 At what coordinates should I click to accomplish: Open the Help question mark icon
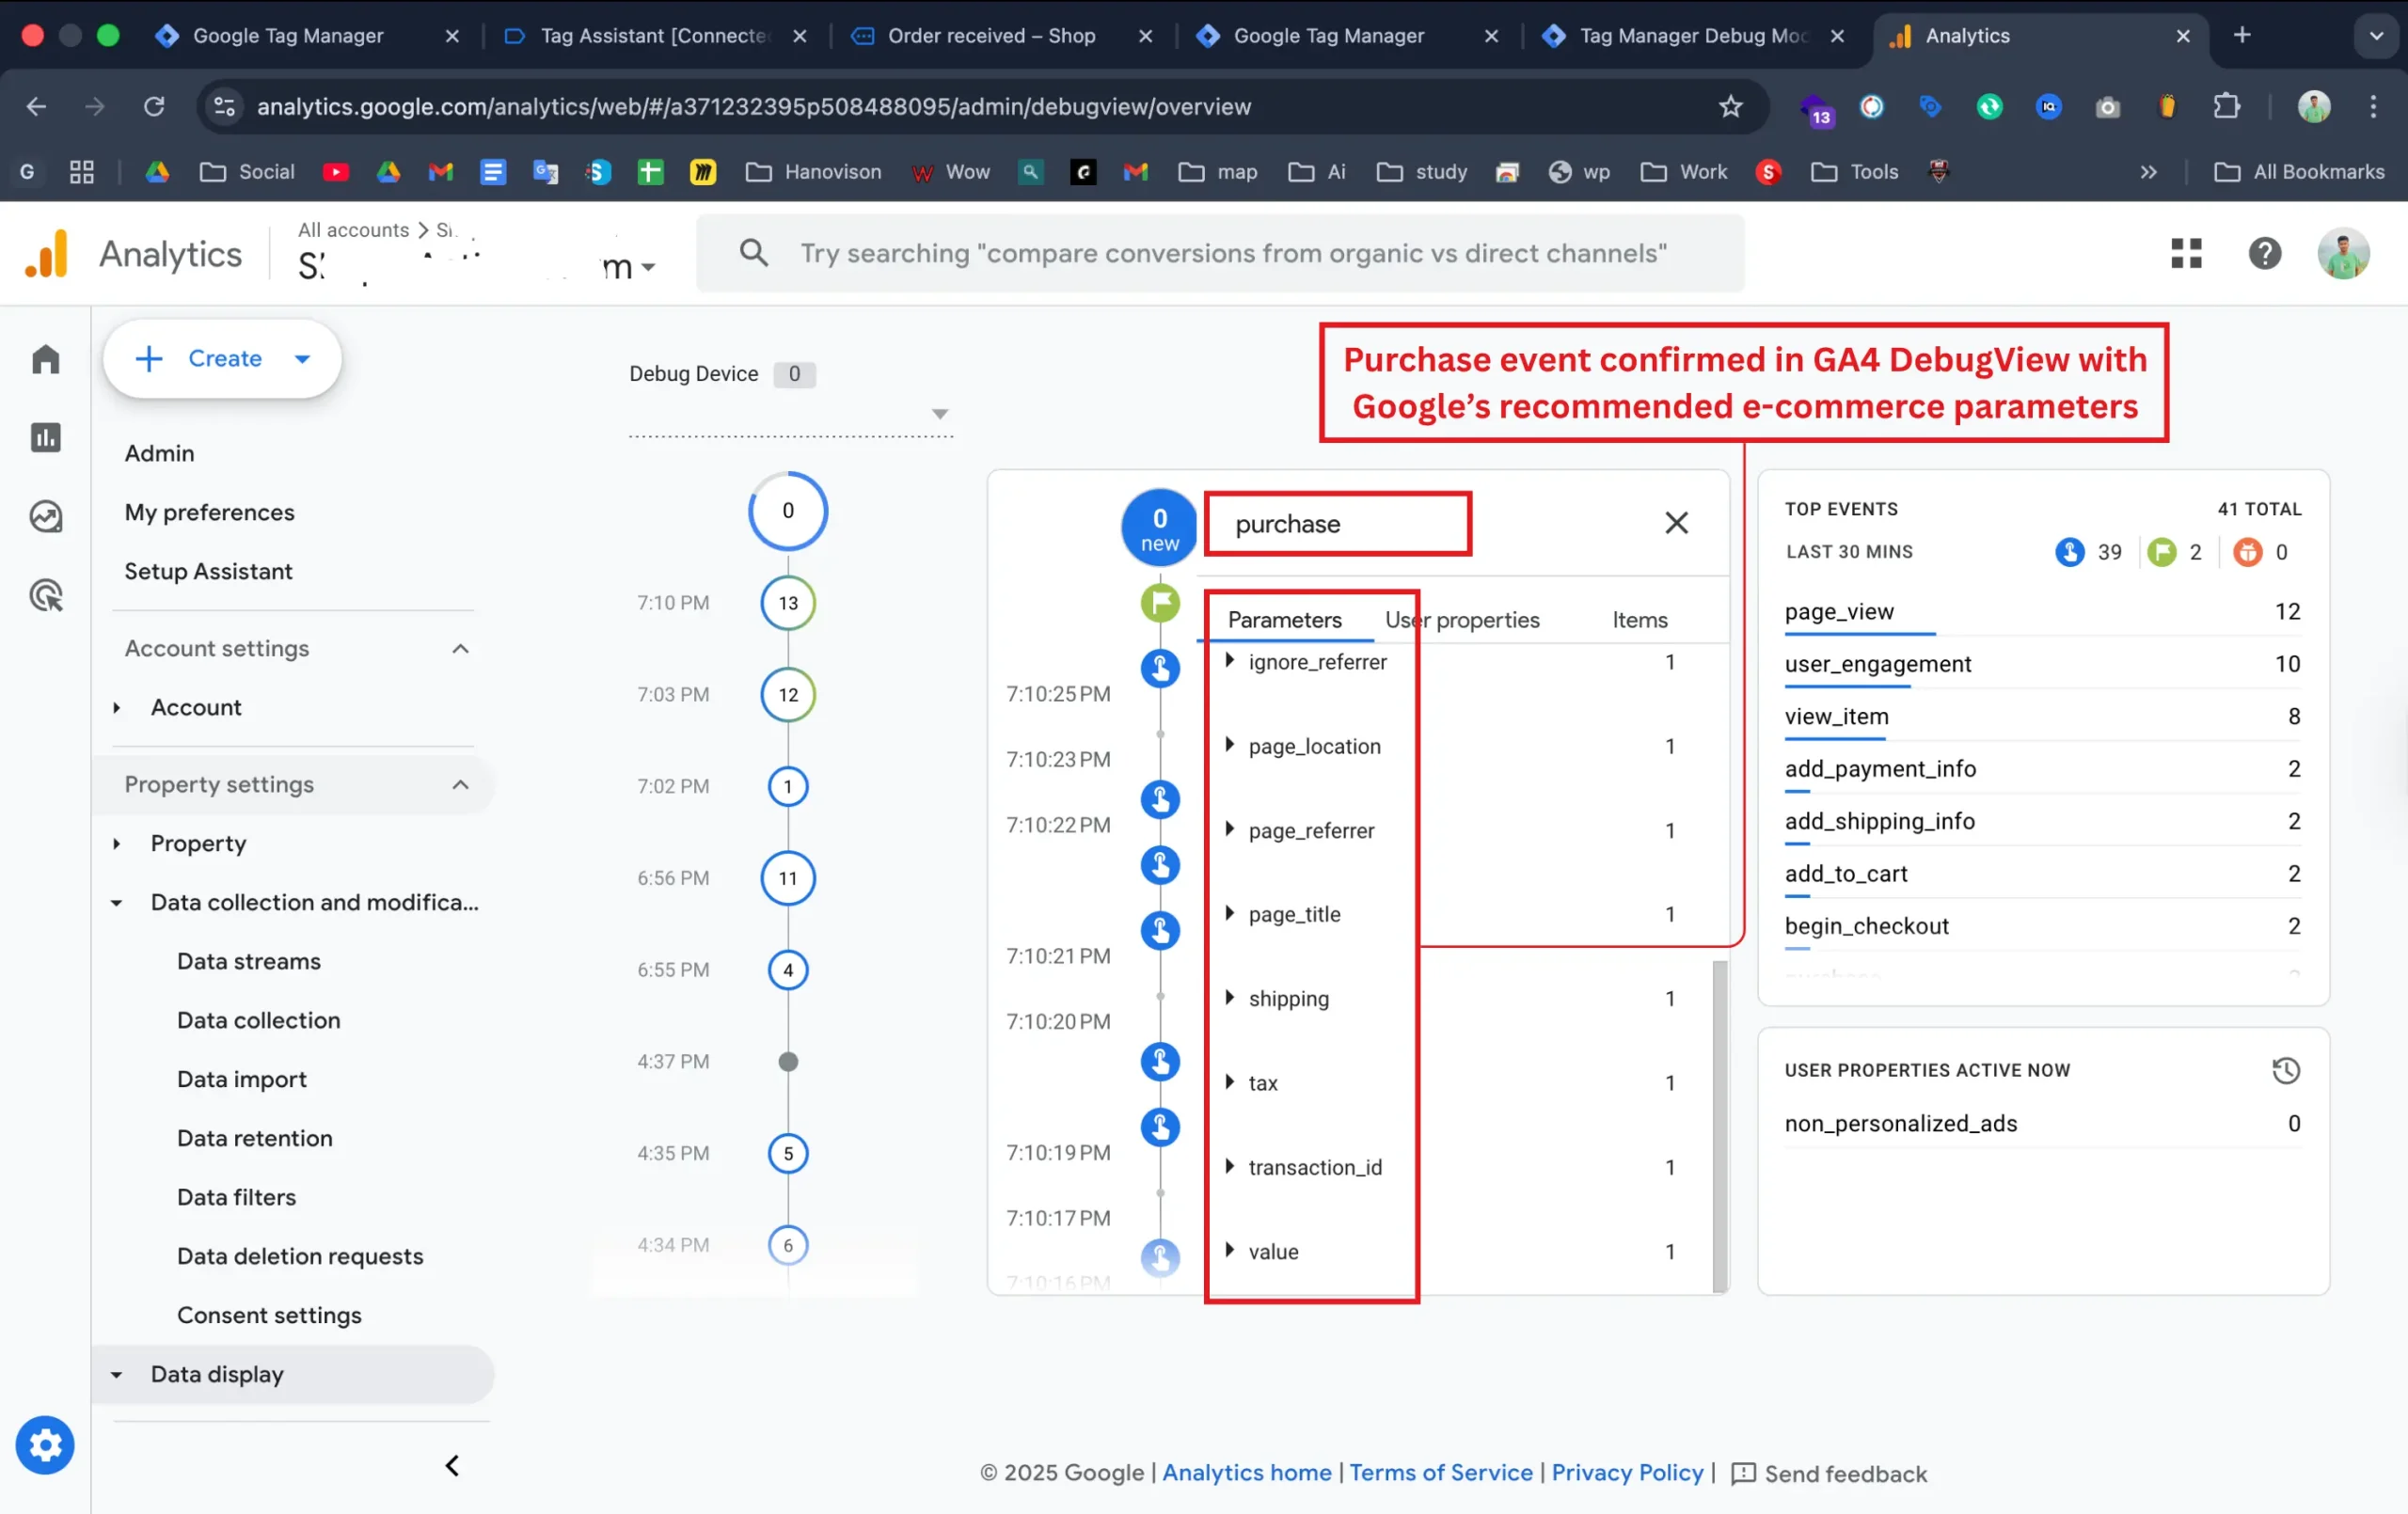click(x=2264, y=253)
